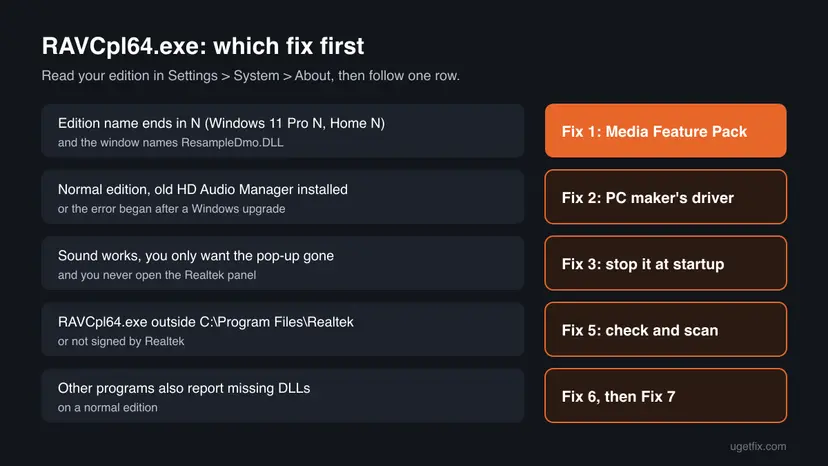The width and height of the screenshot is (828, 466).
Task: Click the Fix 6, then Fix 7 box
Action: point(665,396)
